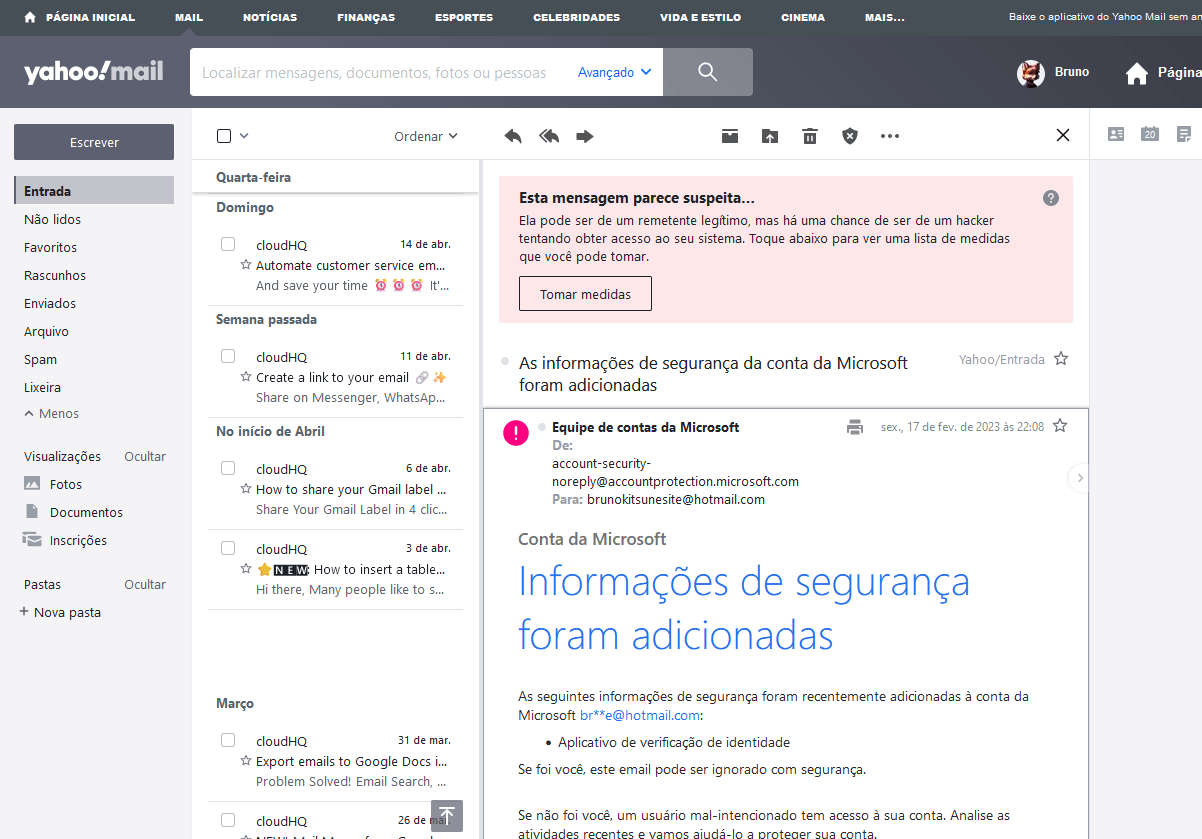Open the Mais... menu
Image resolution: width=1202 pixels, height=839 pixels.
click(x=885, y=17)
